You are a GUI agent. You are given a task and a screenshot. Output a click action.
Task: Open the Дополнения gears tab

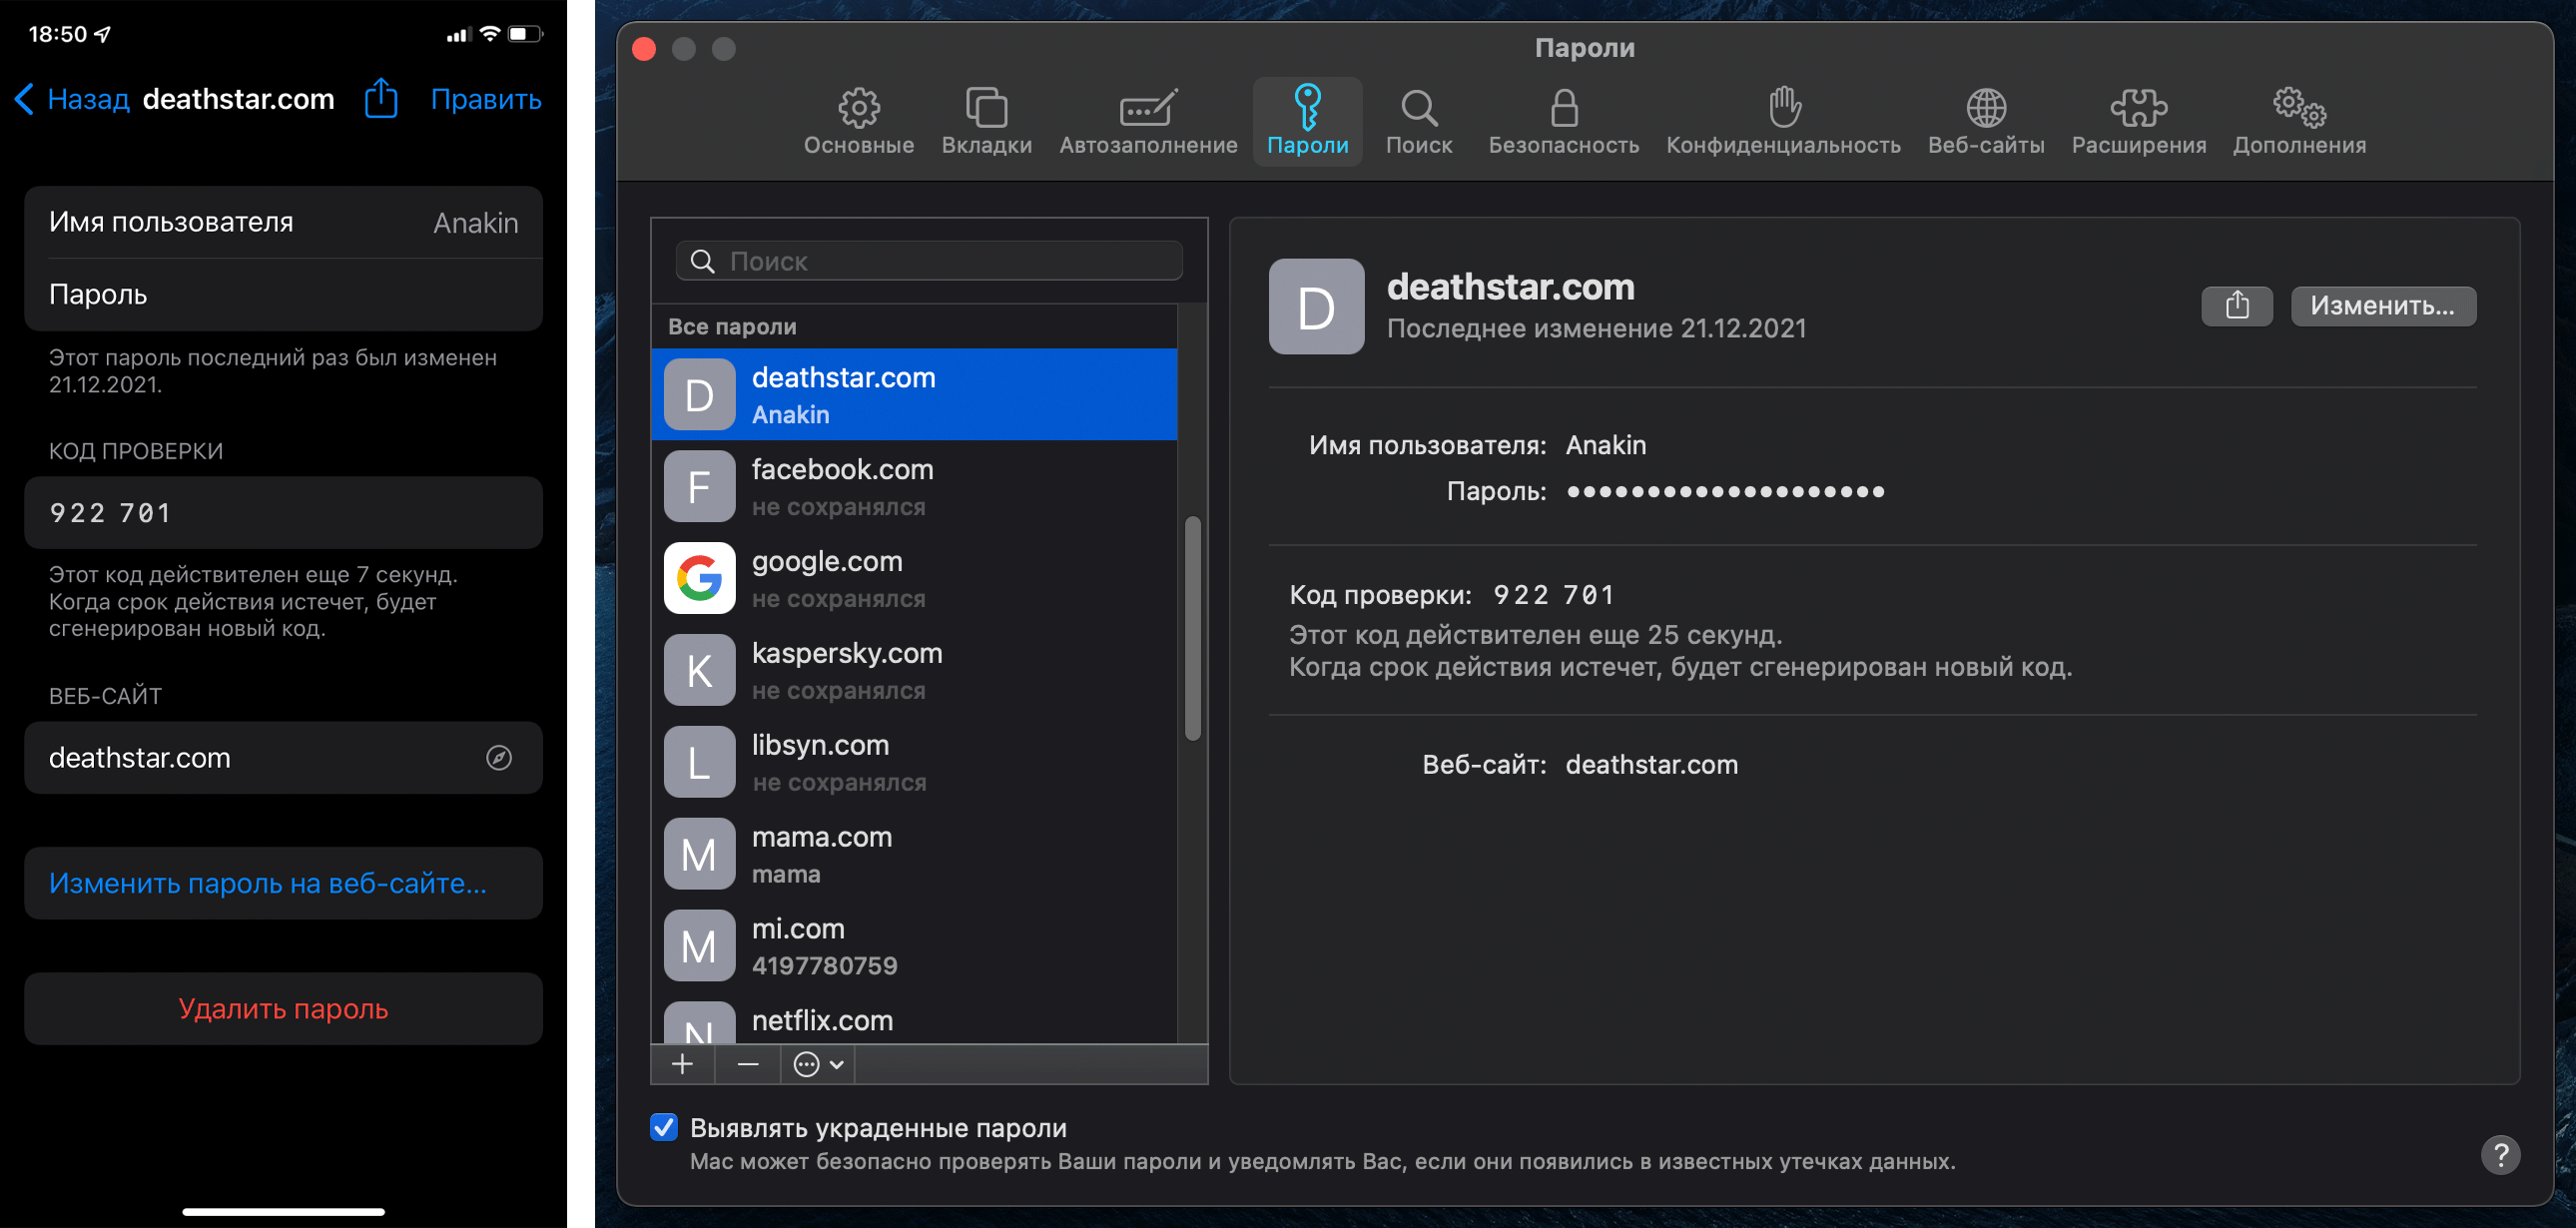[x=2299, y=121]
